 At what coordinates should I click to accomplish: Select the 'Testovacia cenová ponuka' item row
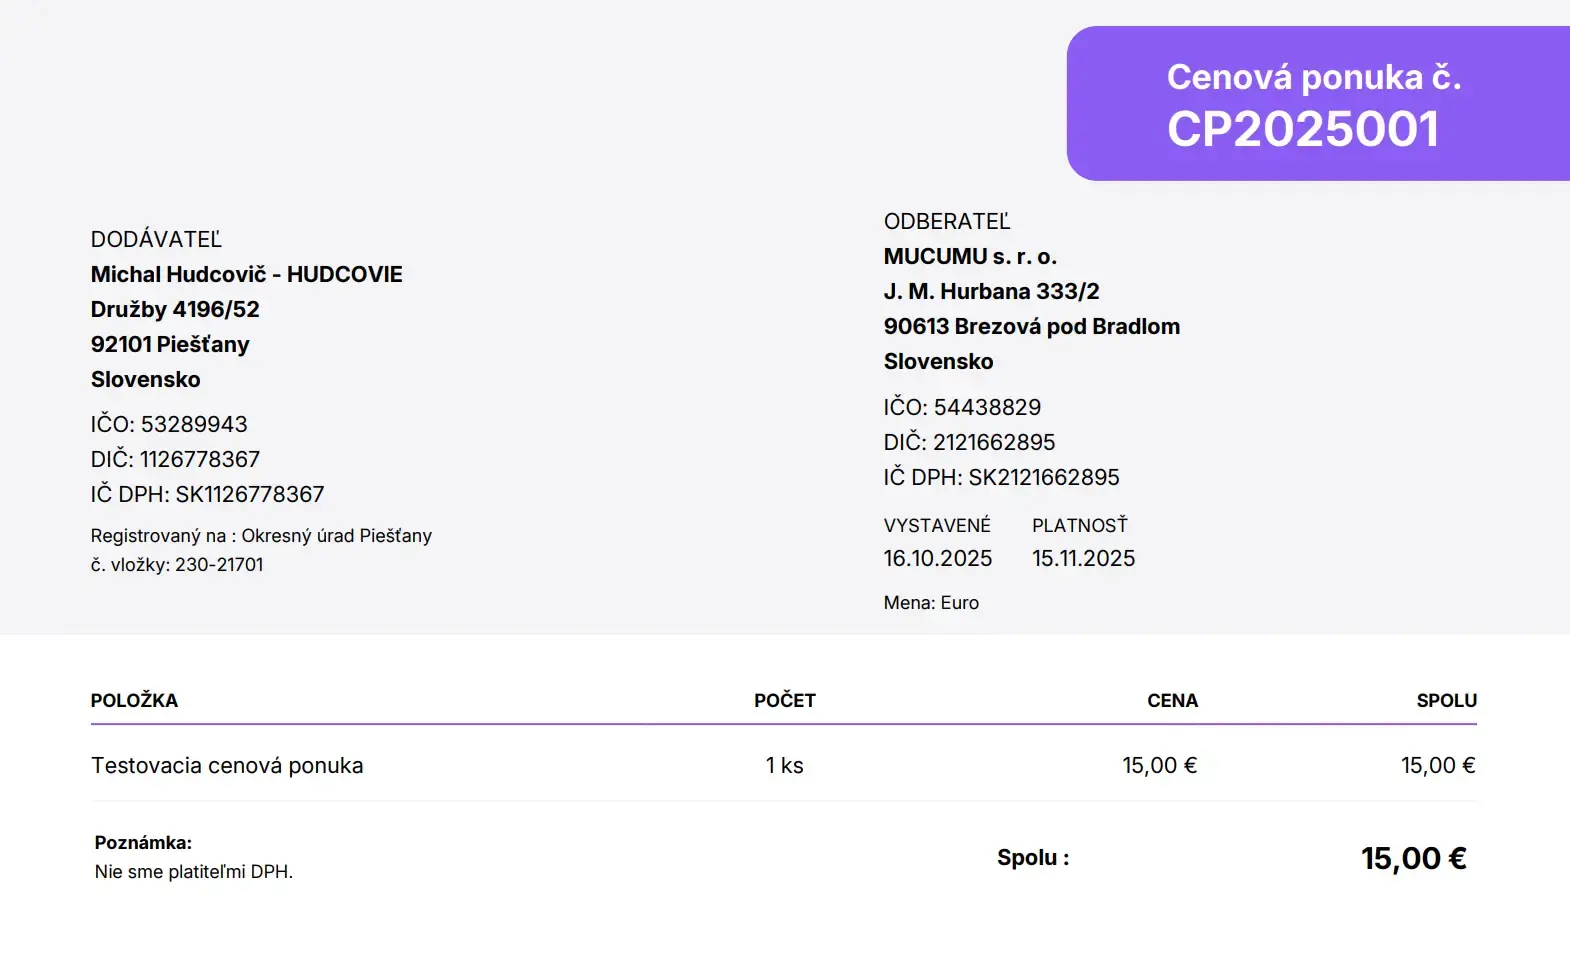(227, 765)
